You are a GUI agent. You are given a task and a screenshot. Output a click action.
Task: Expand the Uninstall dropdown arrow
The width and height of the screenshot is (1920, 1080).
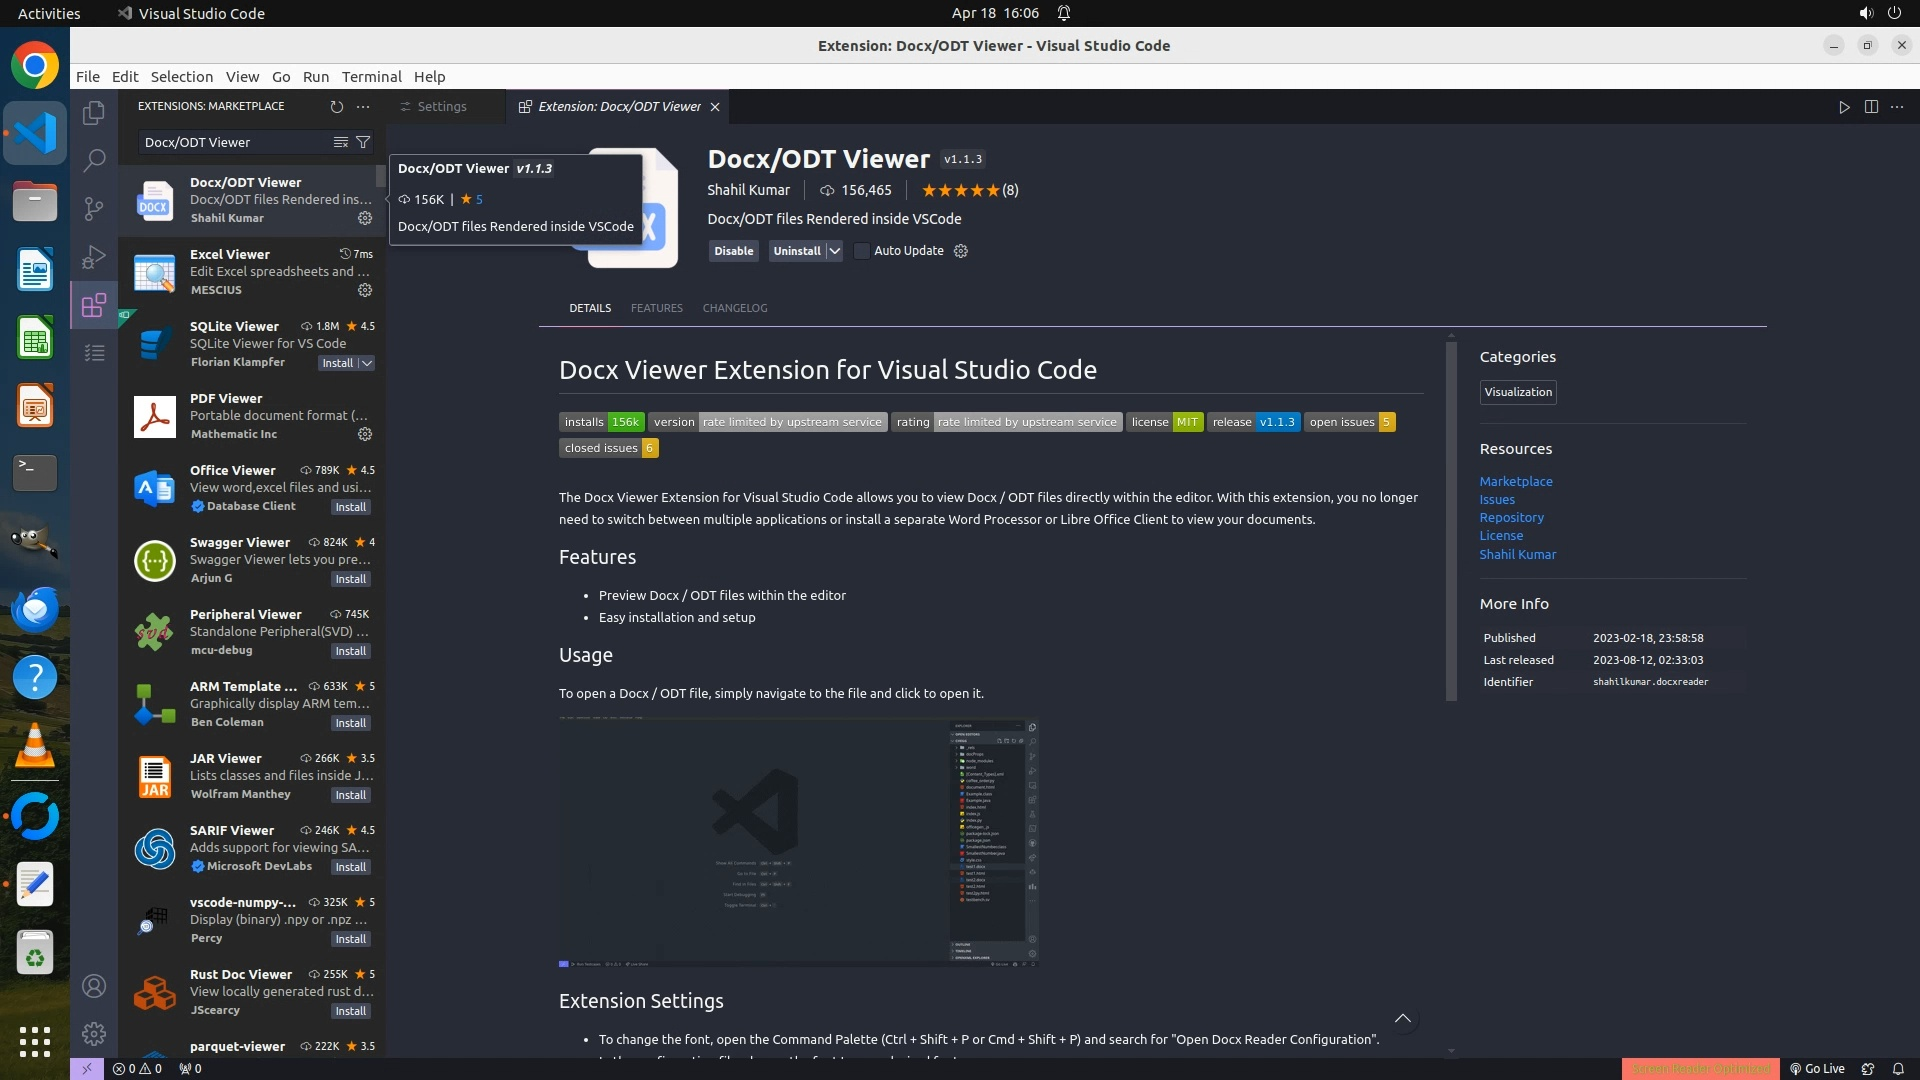(x=834, y=251)
